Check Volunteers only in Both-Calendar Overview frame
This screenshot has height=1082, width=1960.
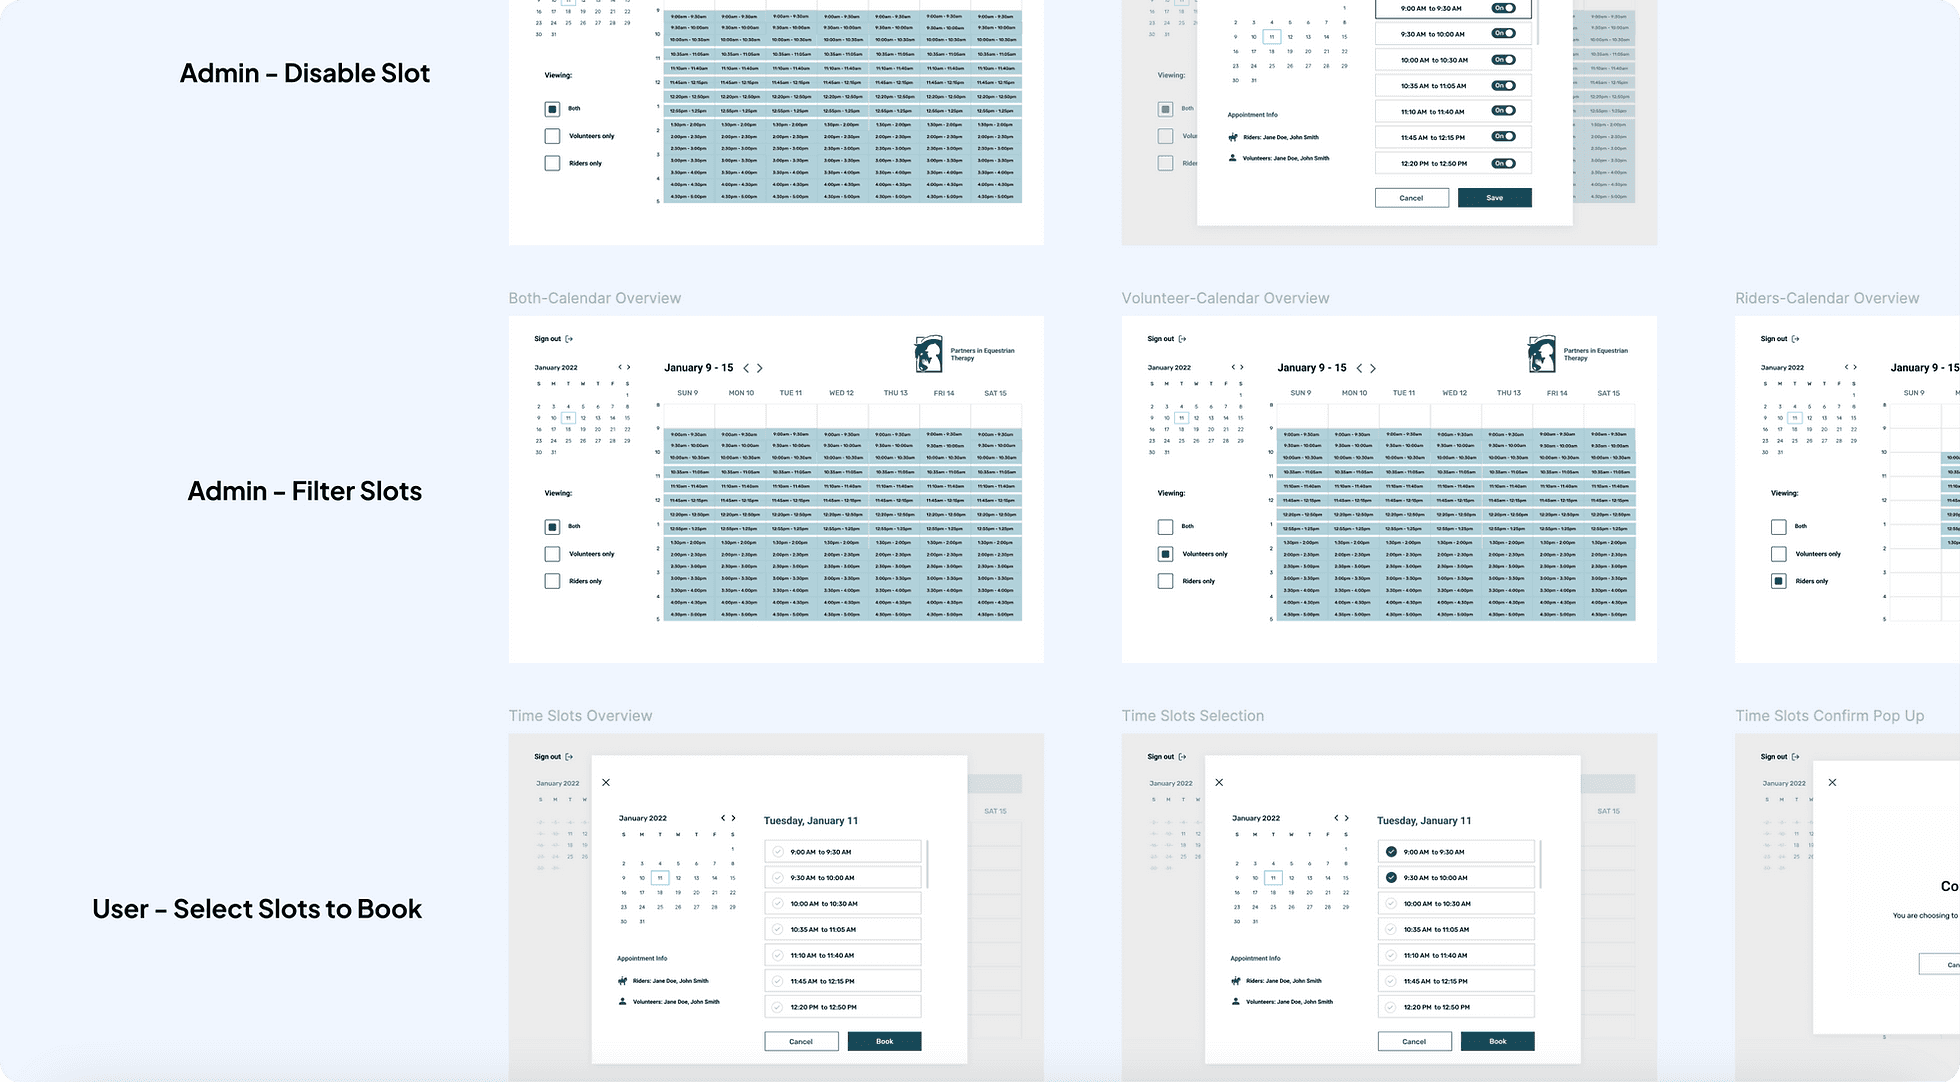coord(552,554)
